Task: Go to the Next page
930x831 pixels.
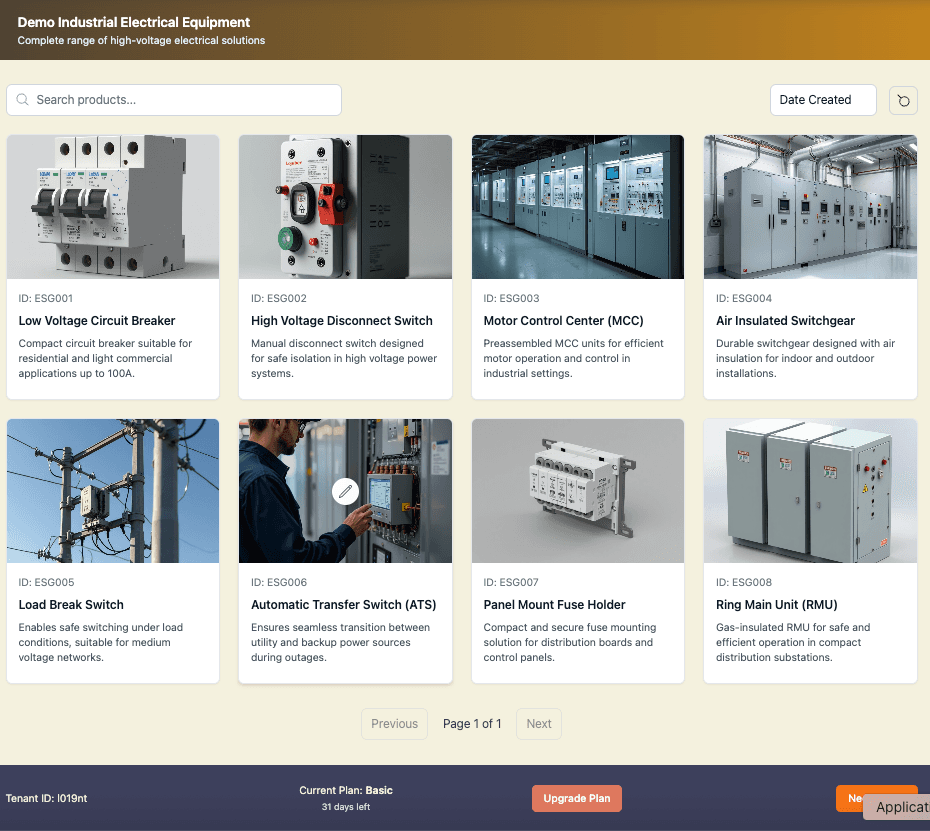Action: 538,724
